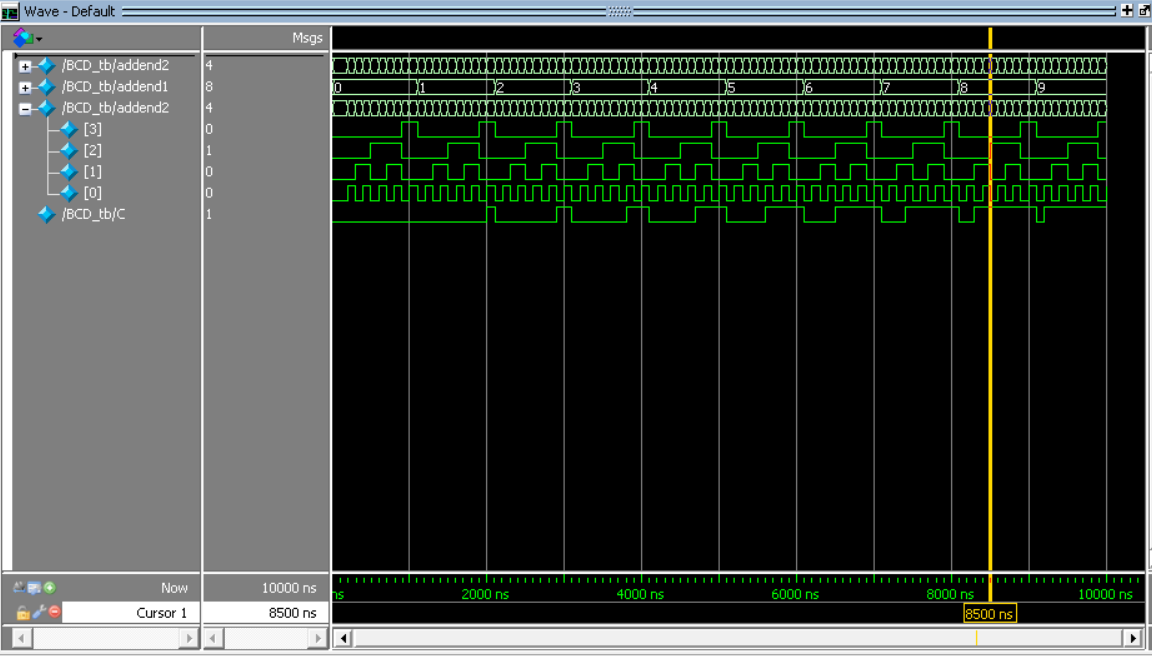Click the diamond icon of bit [1]

(x=69, y=172)
